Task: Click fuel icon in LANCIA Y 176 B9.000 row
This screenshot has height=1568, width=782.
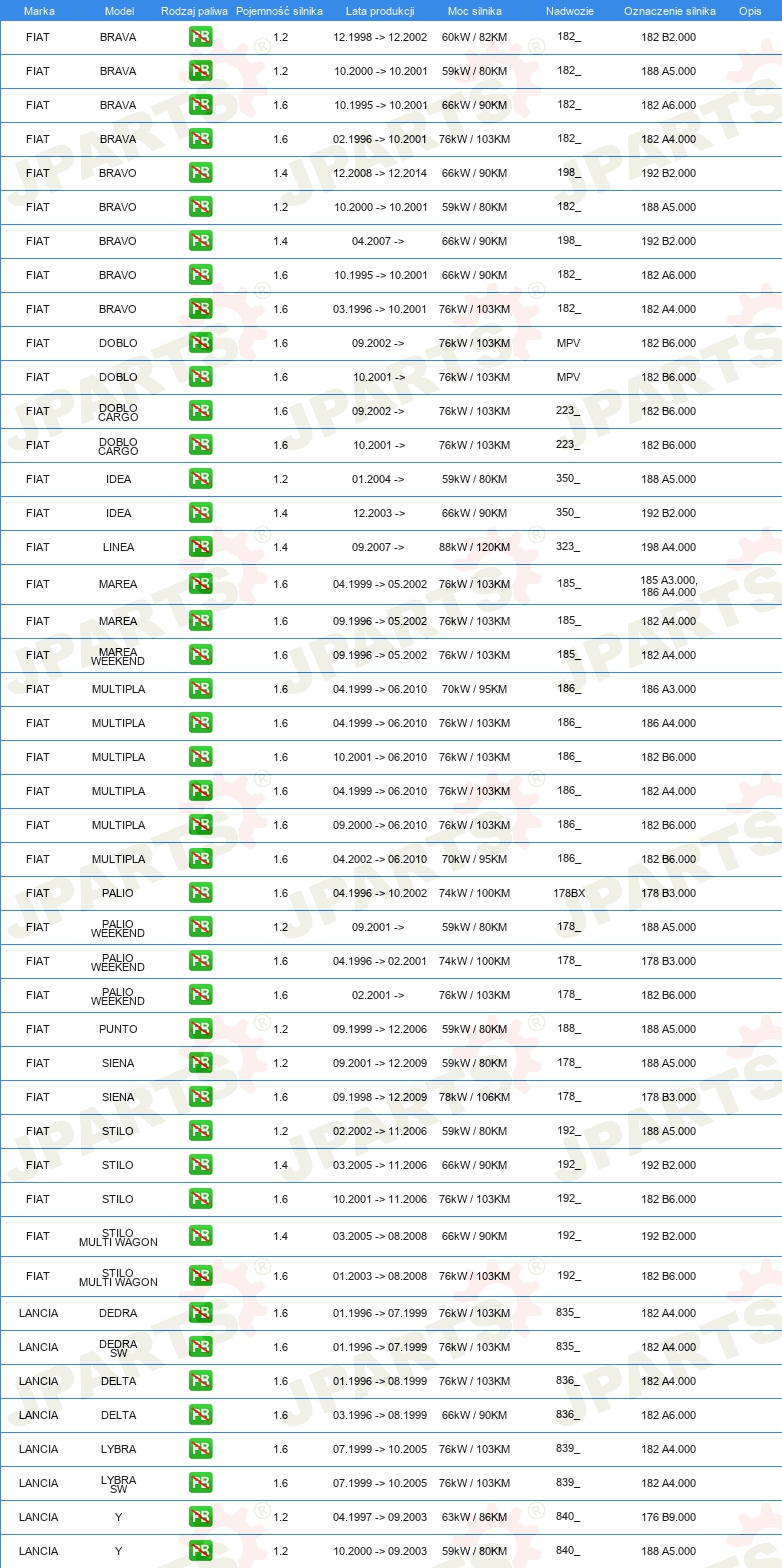Action: (200, 1517)
